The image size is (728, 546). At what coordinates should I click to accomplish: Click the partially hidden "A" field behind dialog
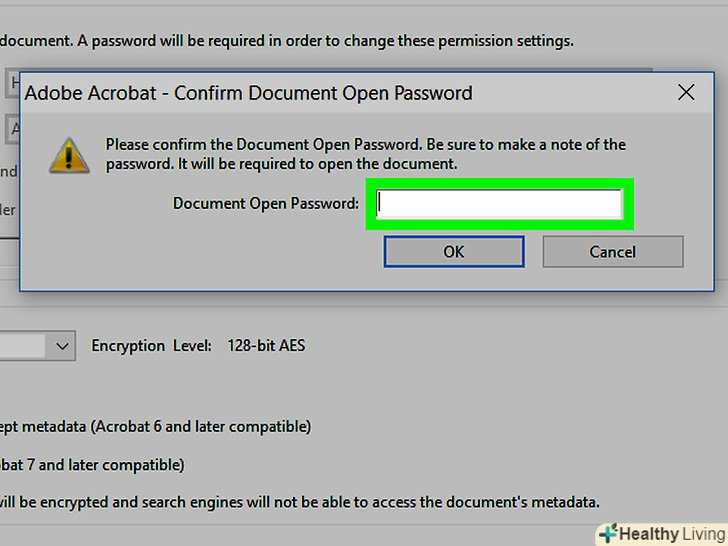pos(14,127)
